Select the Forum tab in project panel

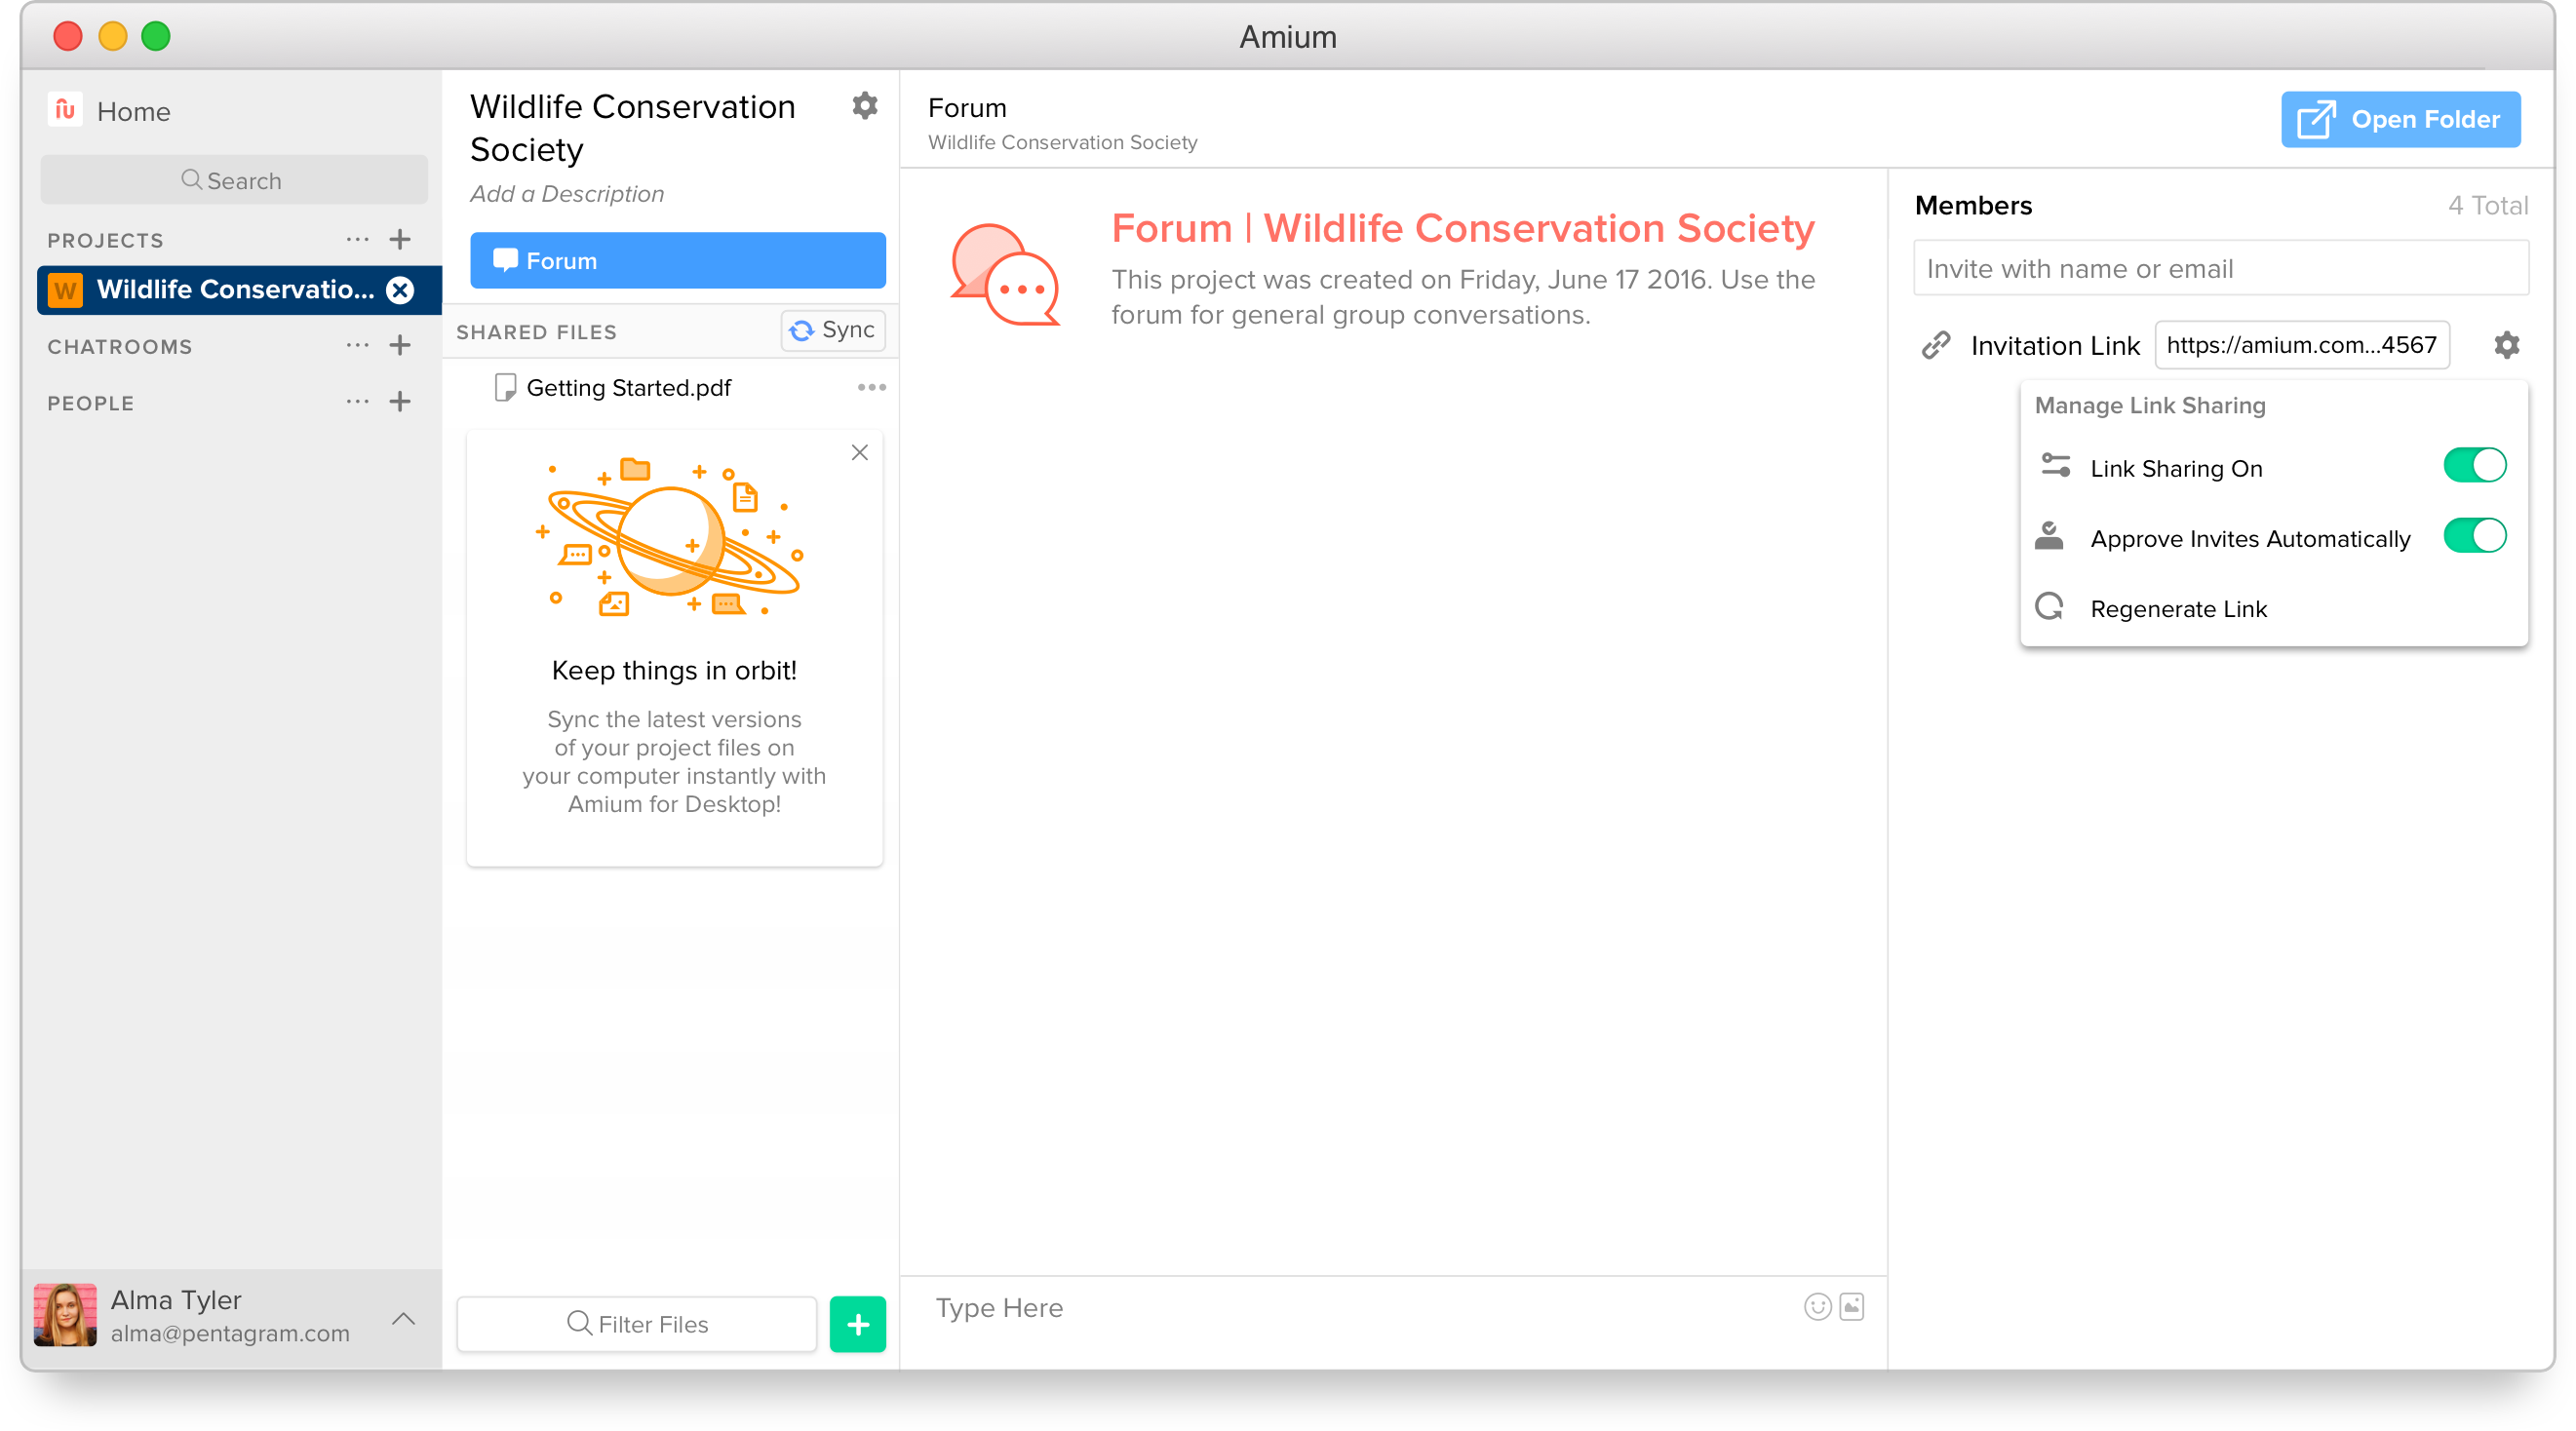(x=678, y=261)
